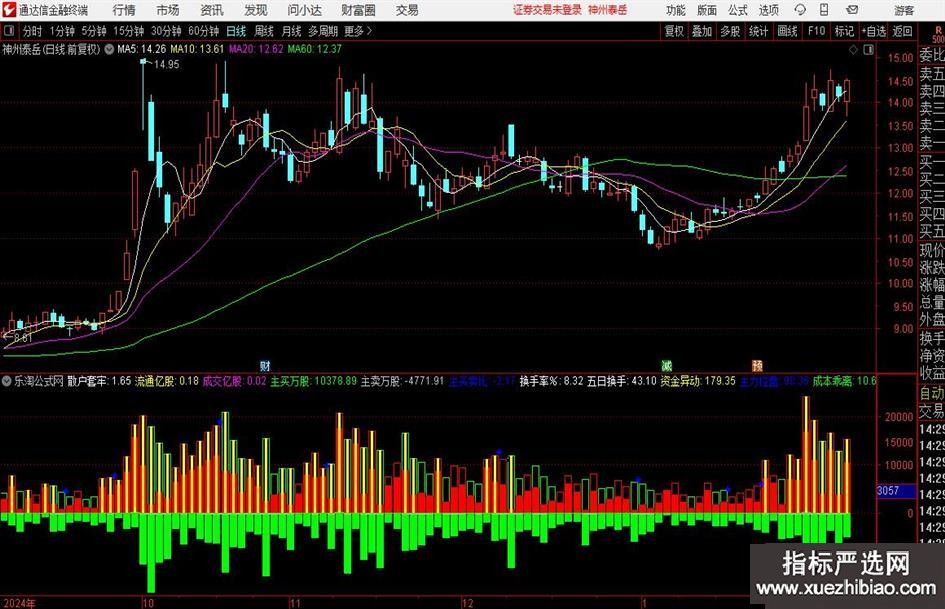Open the 资讯 menu
945x609 pixels.
coord(212,10)
